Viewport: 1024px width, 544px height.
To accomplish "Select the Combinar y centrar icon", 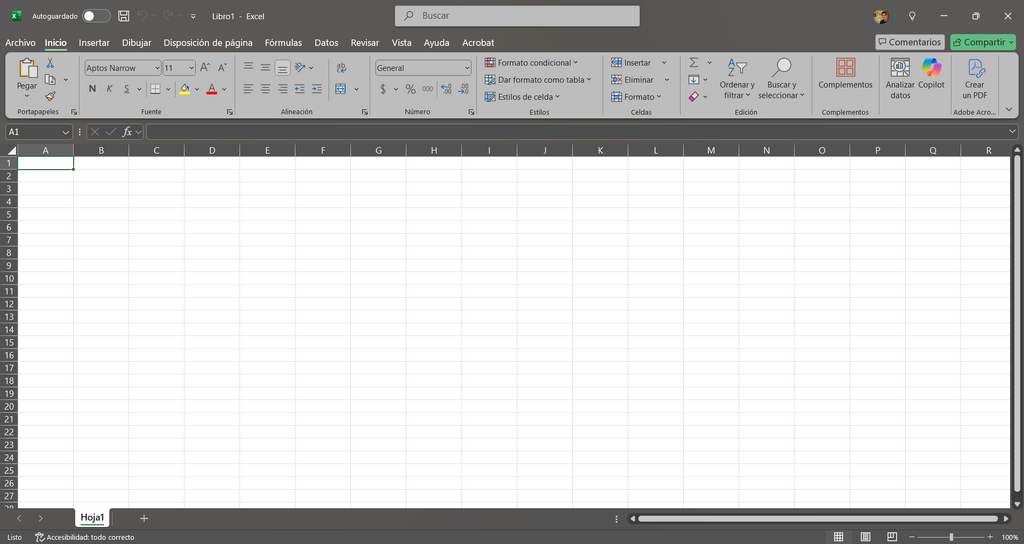I will [341, 89].
